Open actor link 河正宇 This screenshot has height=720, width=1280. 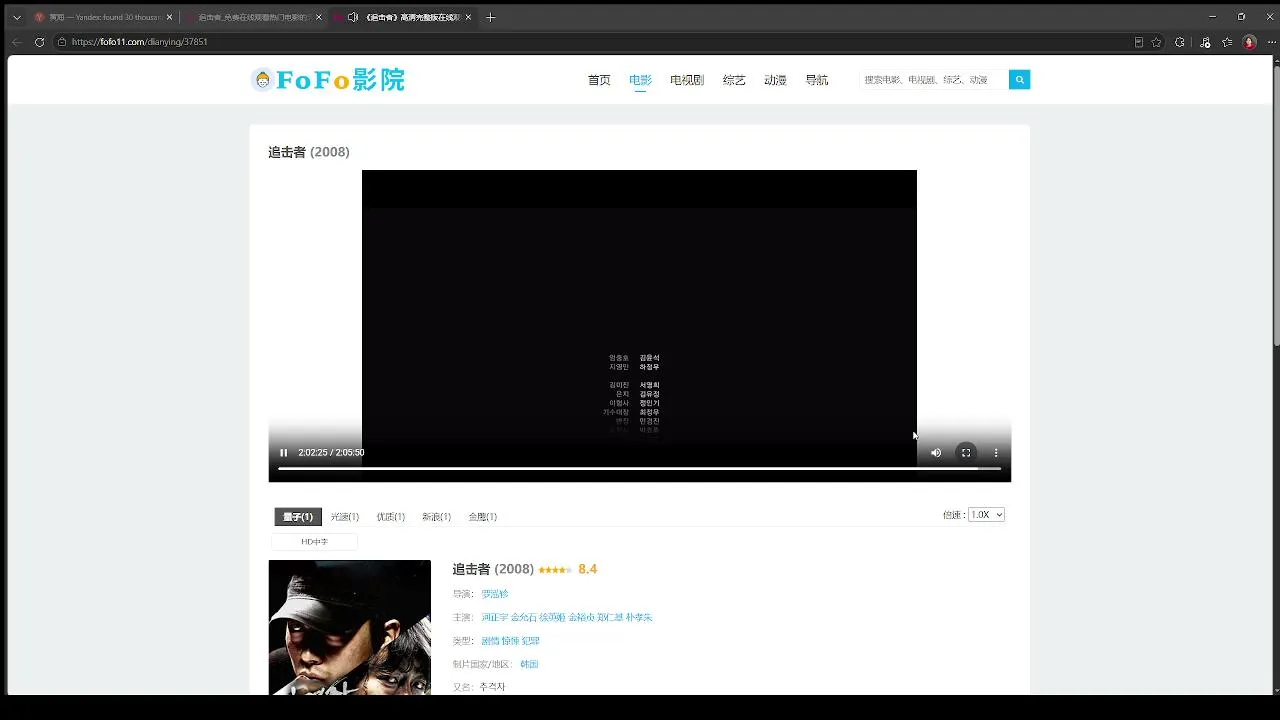pyautogui.click(x=495, y=618)
